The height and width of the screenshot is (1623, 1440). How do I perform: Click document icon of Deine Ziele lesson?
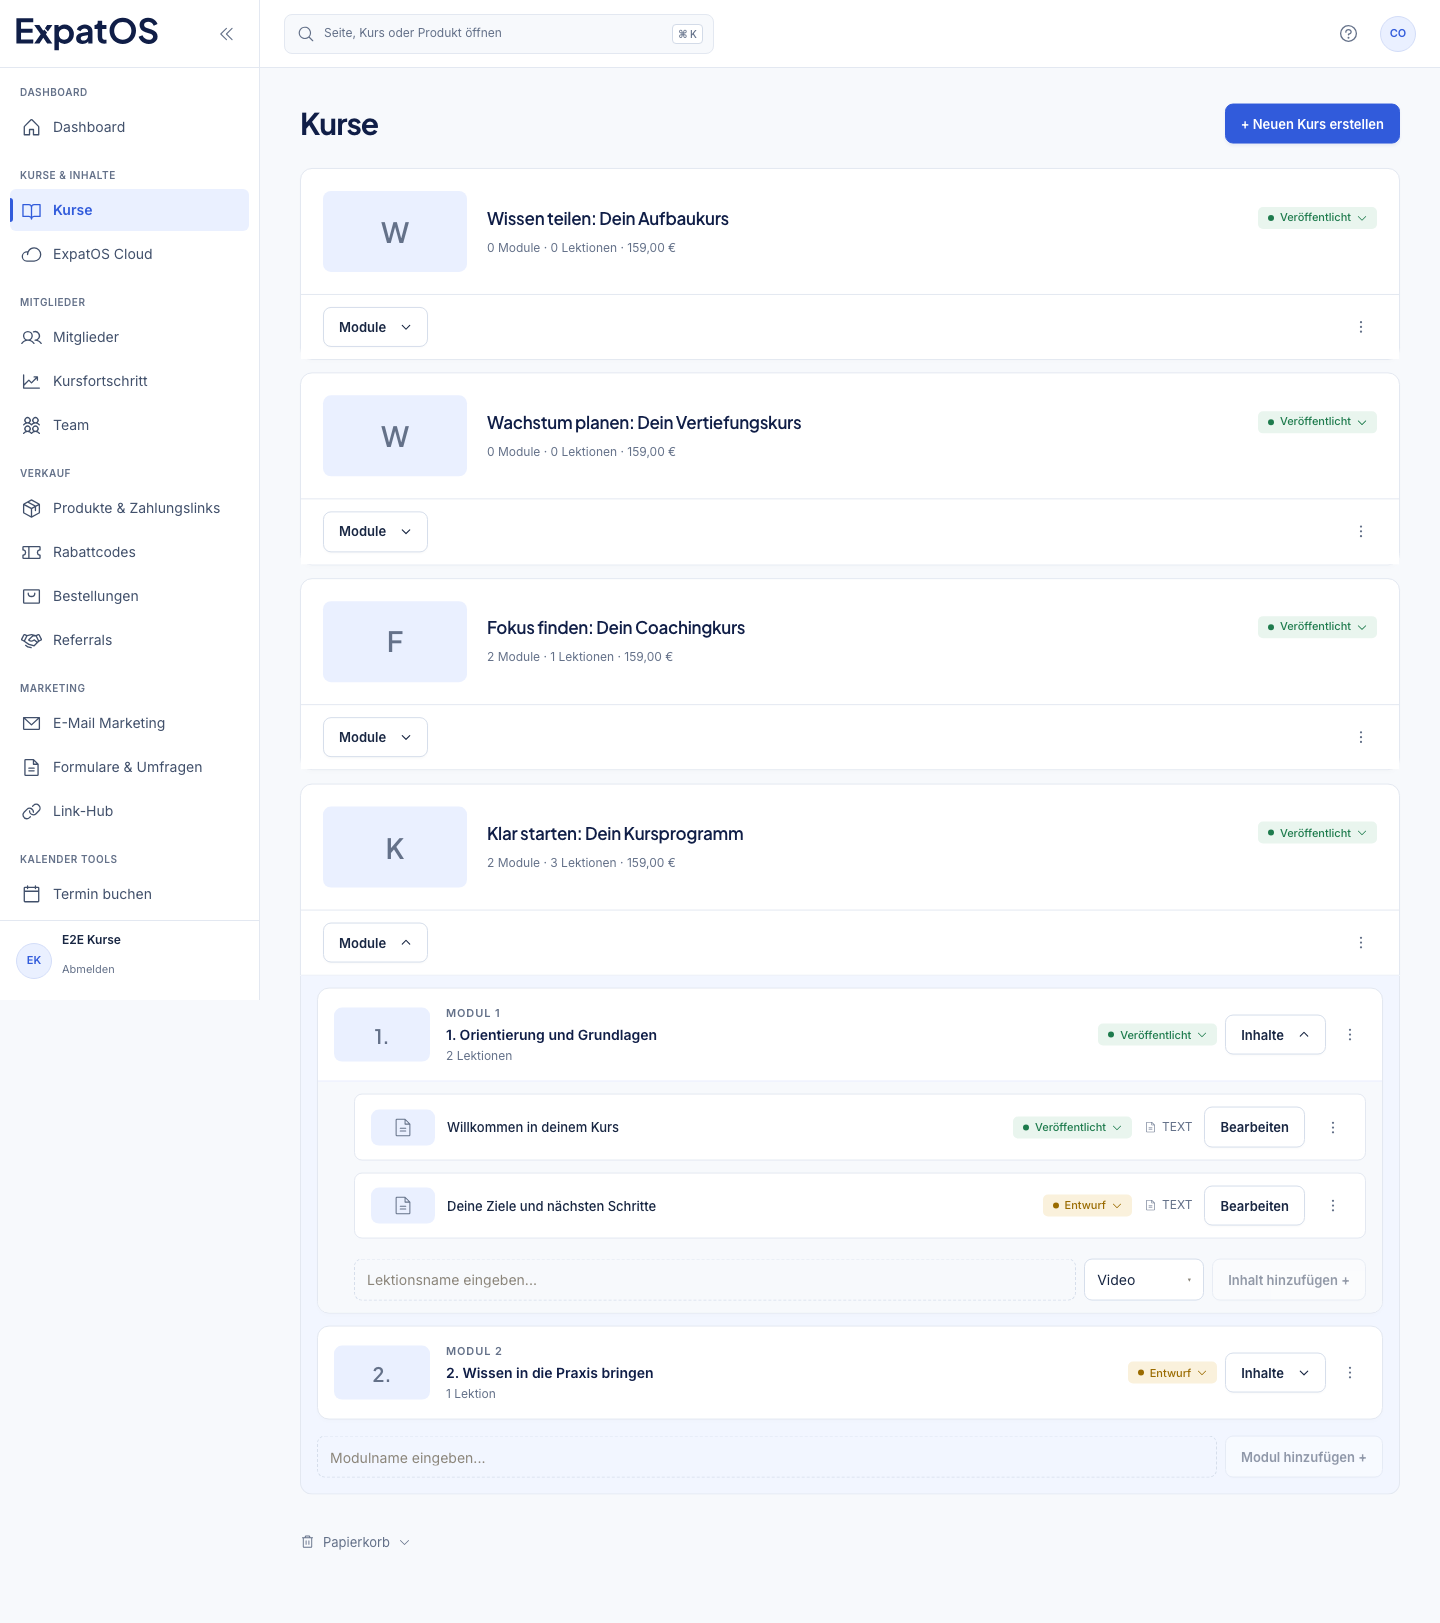(x=403, y=1206)
